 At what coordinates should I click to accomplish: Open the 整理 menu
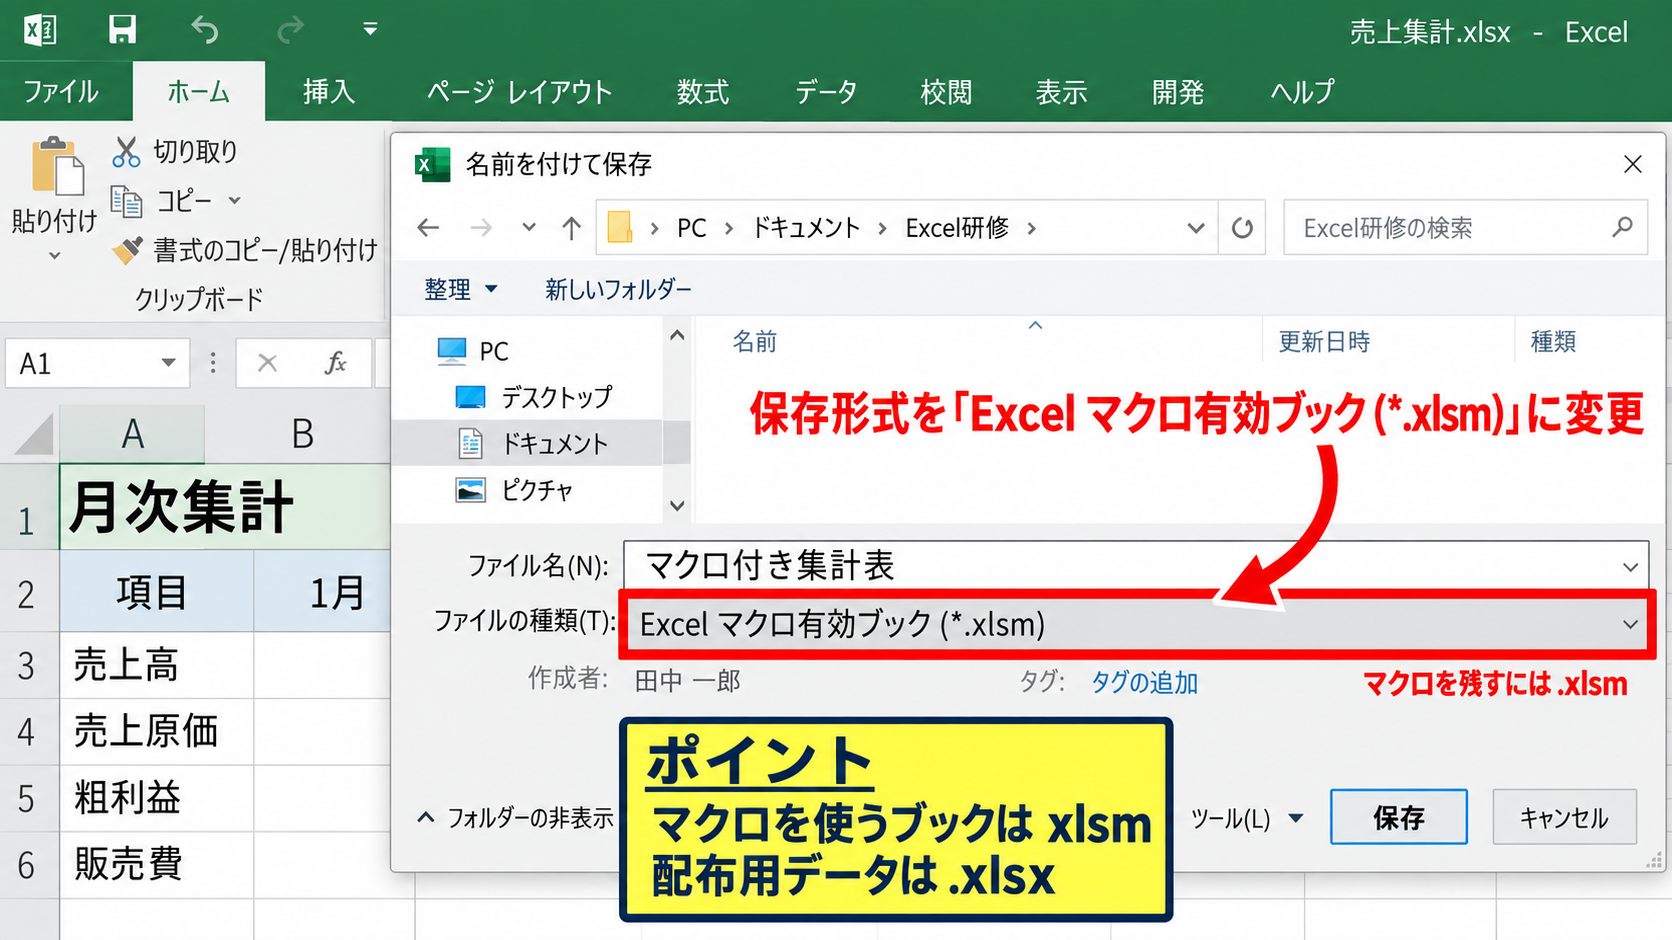pyautogui.click(x=460, y=290)
